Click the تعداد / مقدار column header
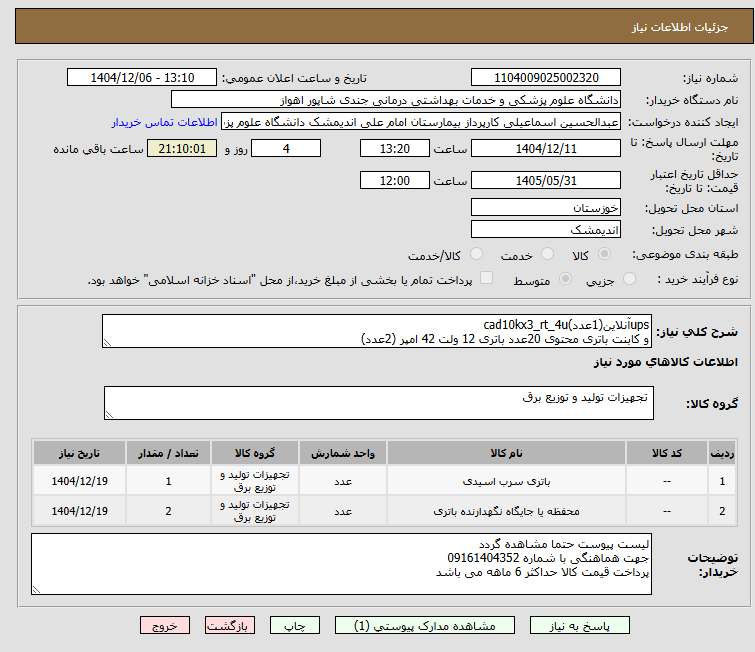 (168, 453)
